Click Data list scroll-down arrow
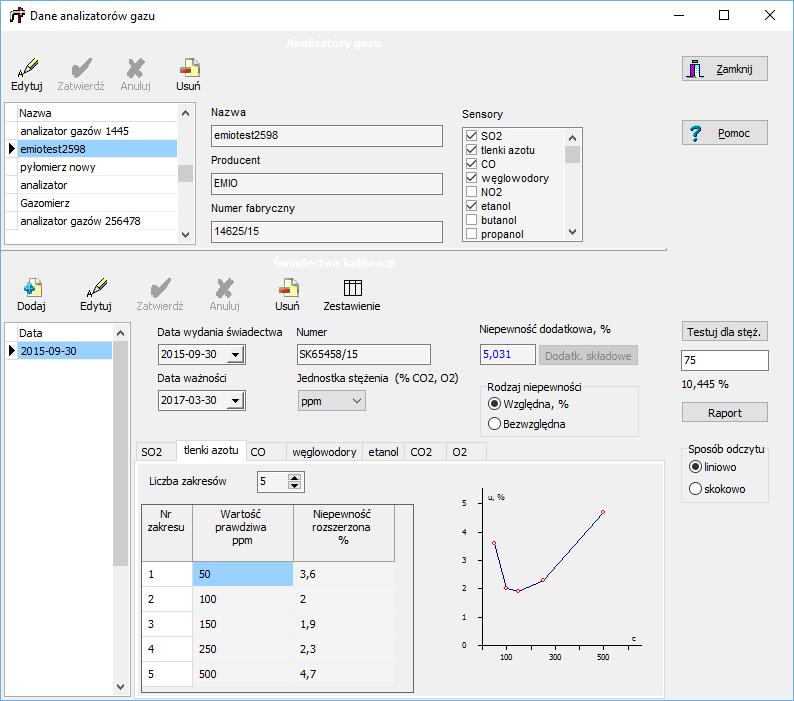 (x=121, y=687)
